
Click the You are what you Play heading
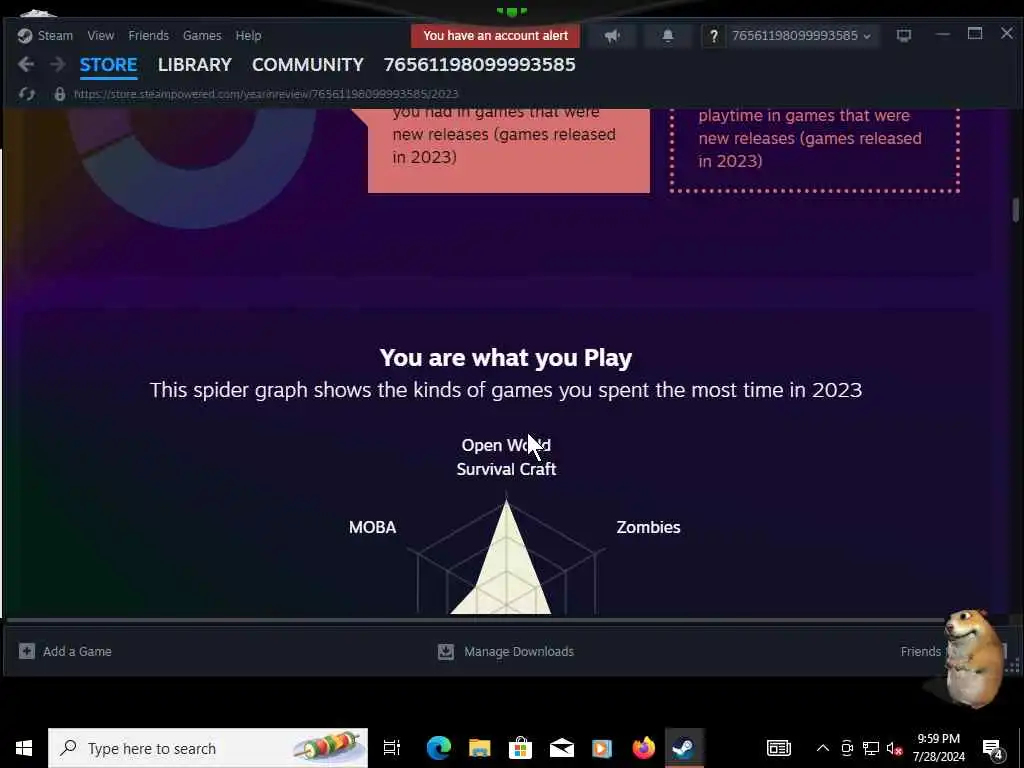click(505, 357)
